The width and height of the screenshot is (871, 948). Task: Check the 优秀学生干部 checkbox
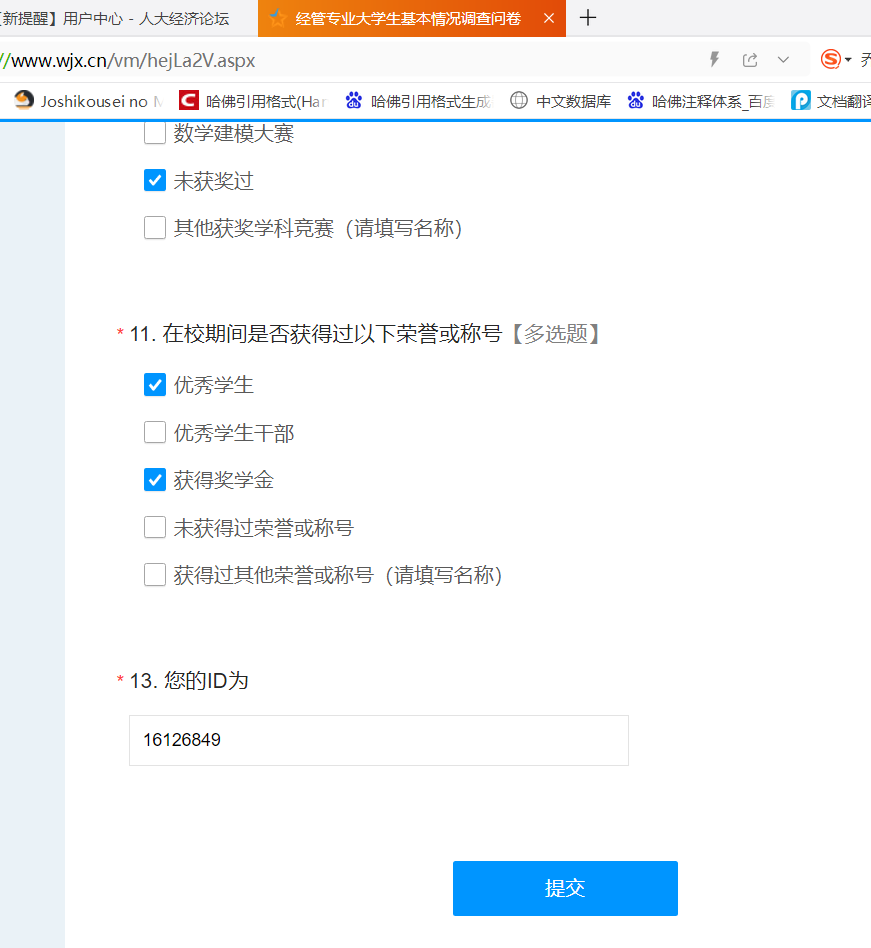coord(155,432)
